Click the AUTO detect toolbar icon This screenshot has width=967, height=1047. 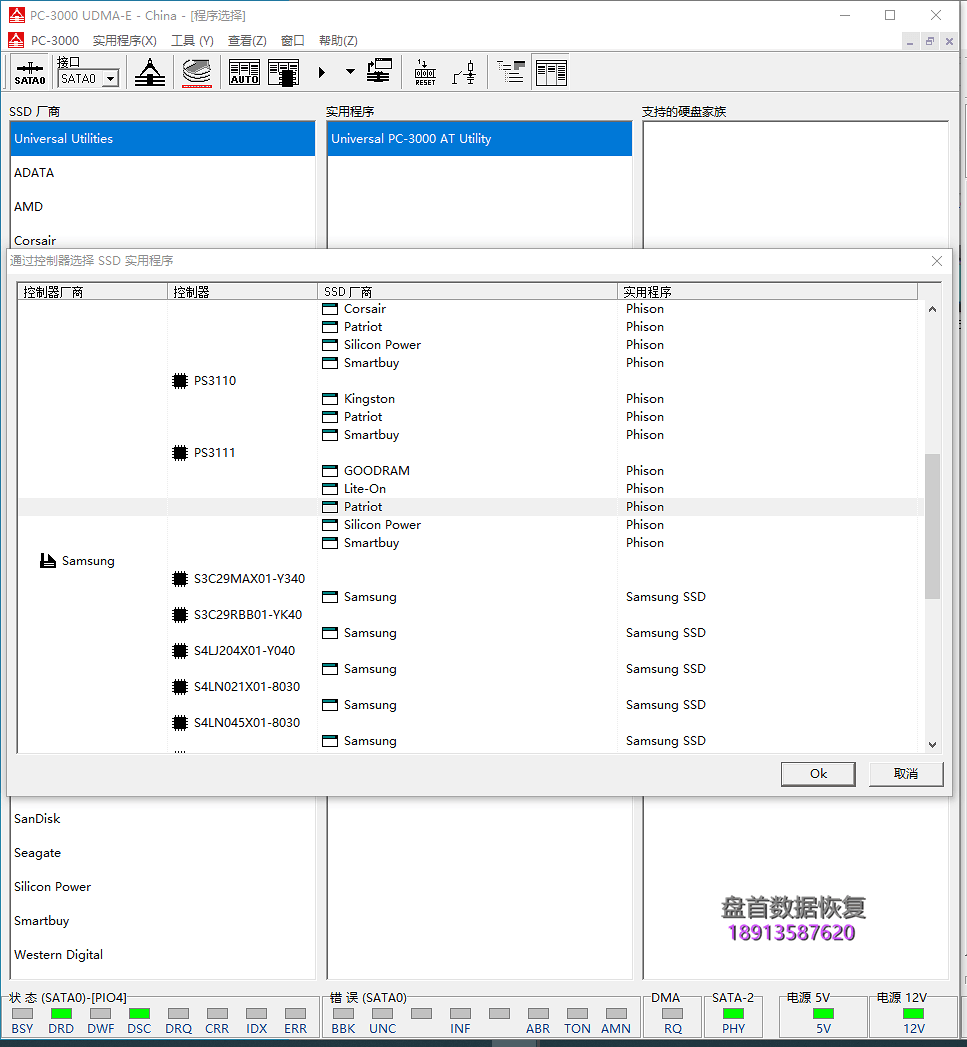pyautogui.click(x=244, y=73)
